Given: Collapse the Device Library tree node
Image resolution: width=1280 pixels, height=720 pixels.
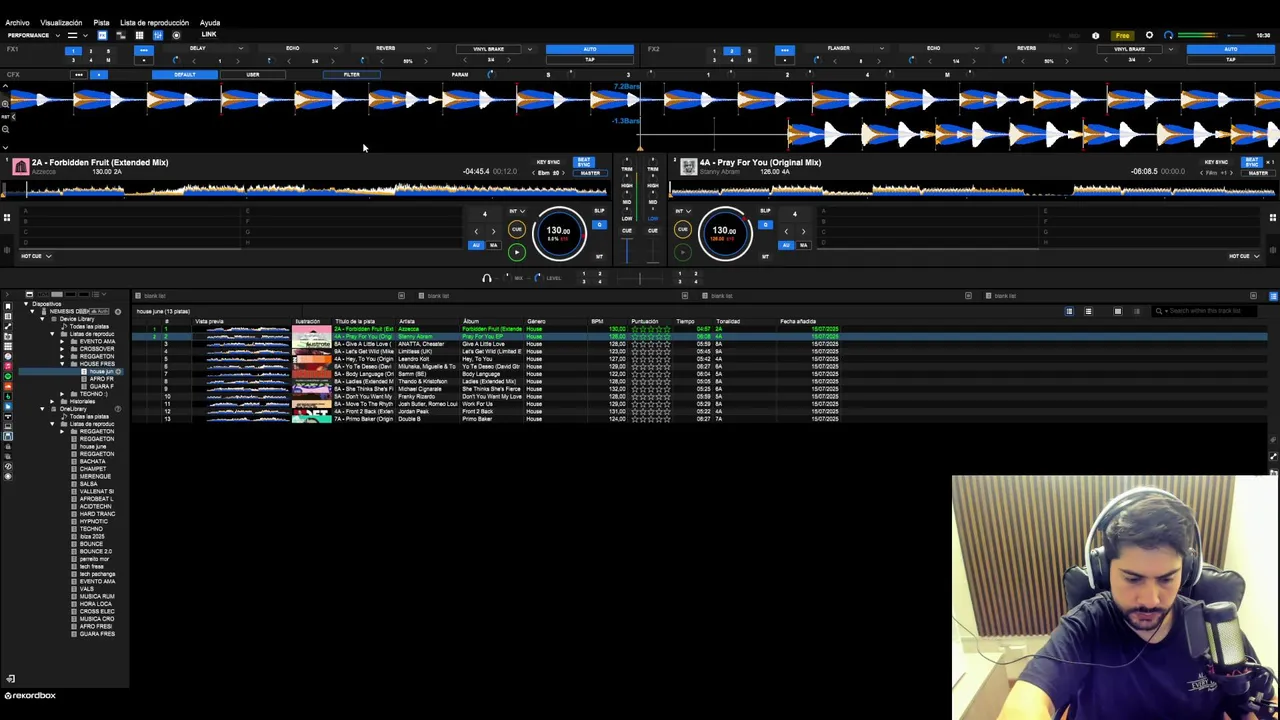Looking at the screenshot, I should click(44, 319).
